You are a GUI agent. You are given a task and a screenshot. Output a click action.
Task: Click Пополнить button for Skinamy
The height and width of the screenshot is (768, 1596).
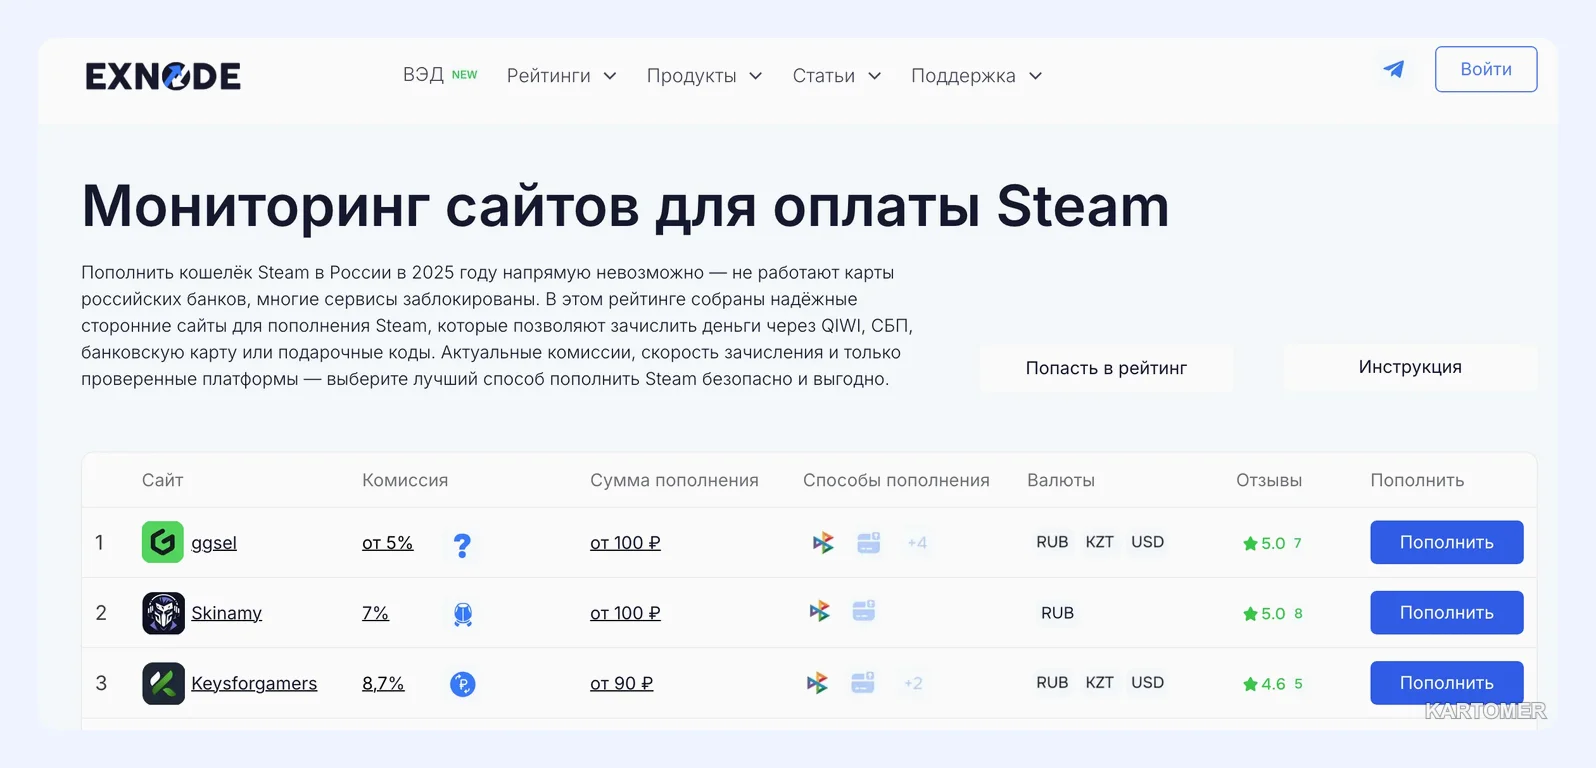coord(1447,613)
